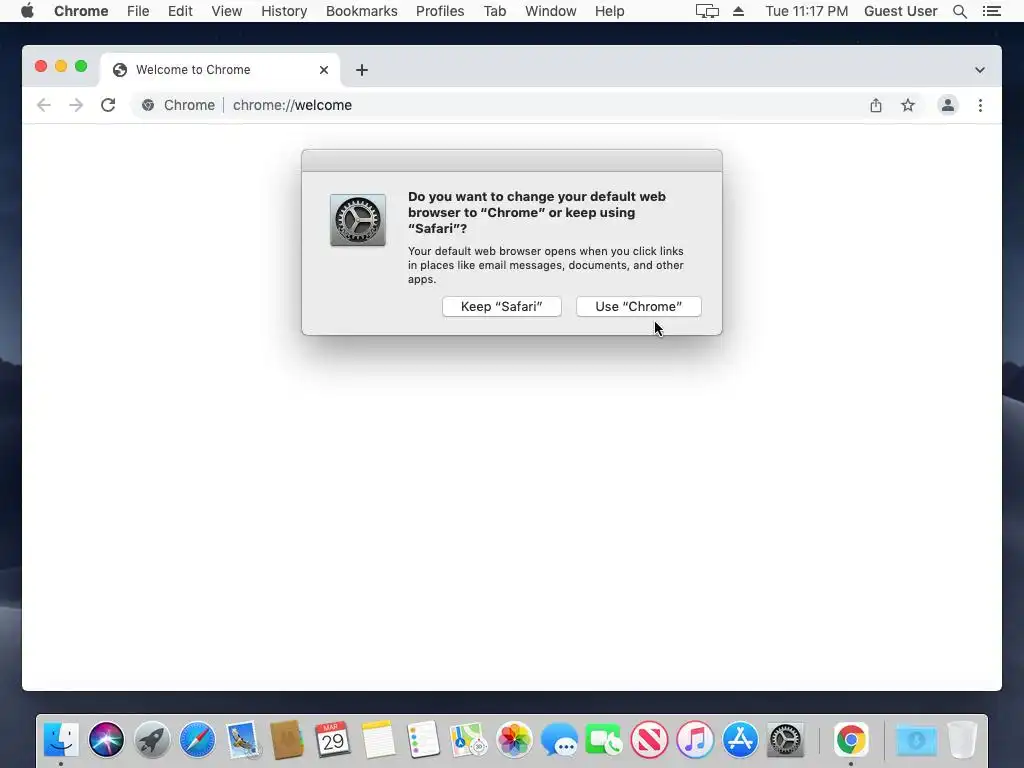
Task: Open News from the Dock
Action: click(650, 740)
